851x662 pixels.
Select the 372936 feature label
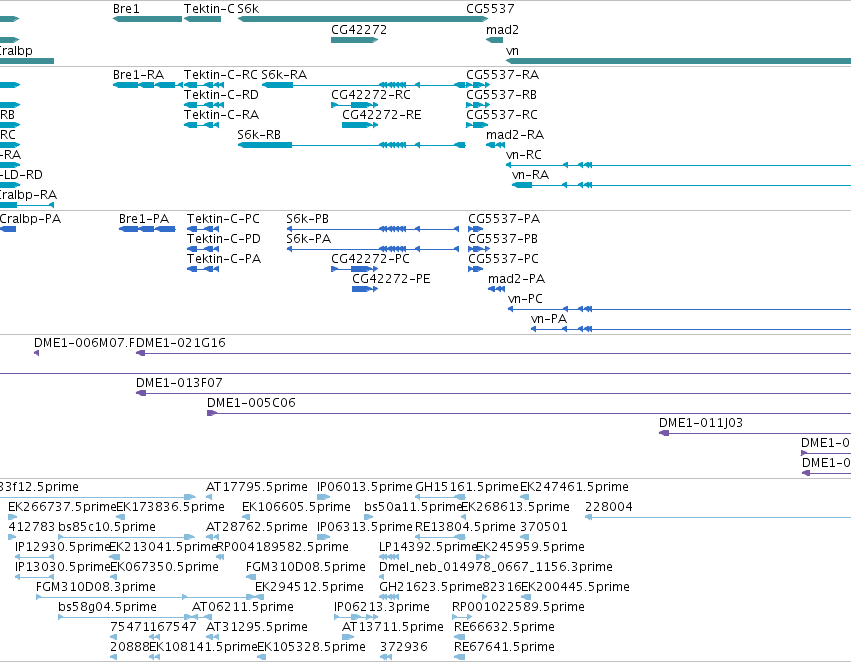click(x=404, y=648)
